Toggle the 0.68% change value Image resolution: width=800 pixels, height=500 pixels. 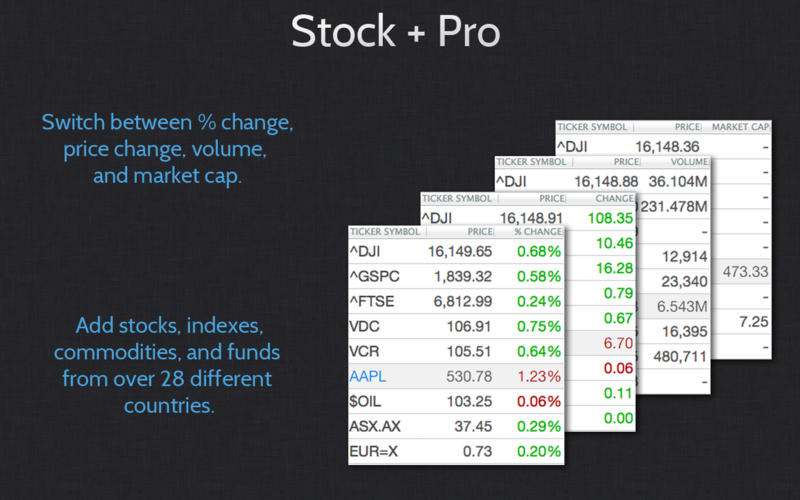tap(540, 251)
